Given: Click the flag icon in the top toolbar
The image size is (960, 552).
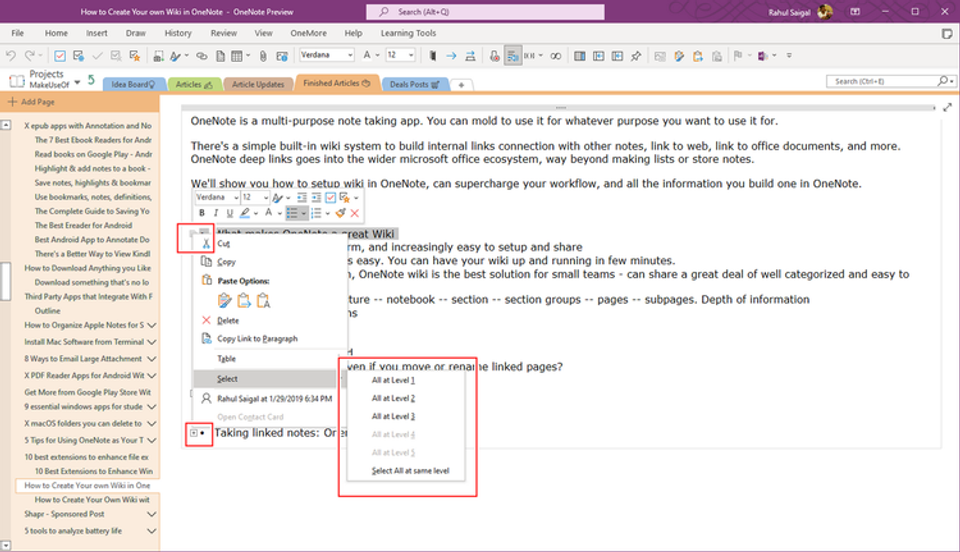Looking at the screenshot, I should pos(738,56).
